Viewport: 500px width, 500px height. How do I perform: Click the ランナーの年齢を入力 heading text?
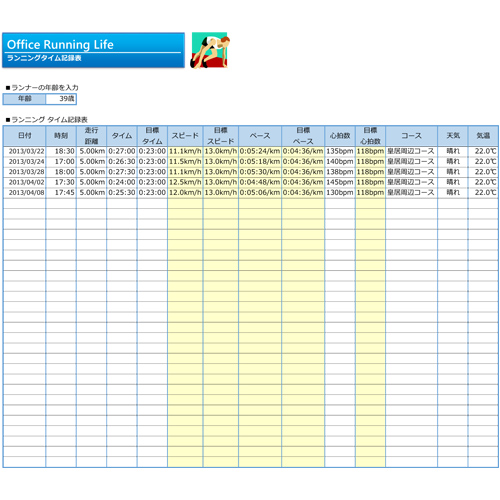click(x=42, y=88)
